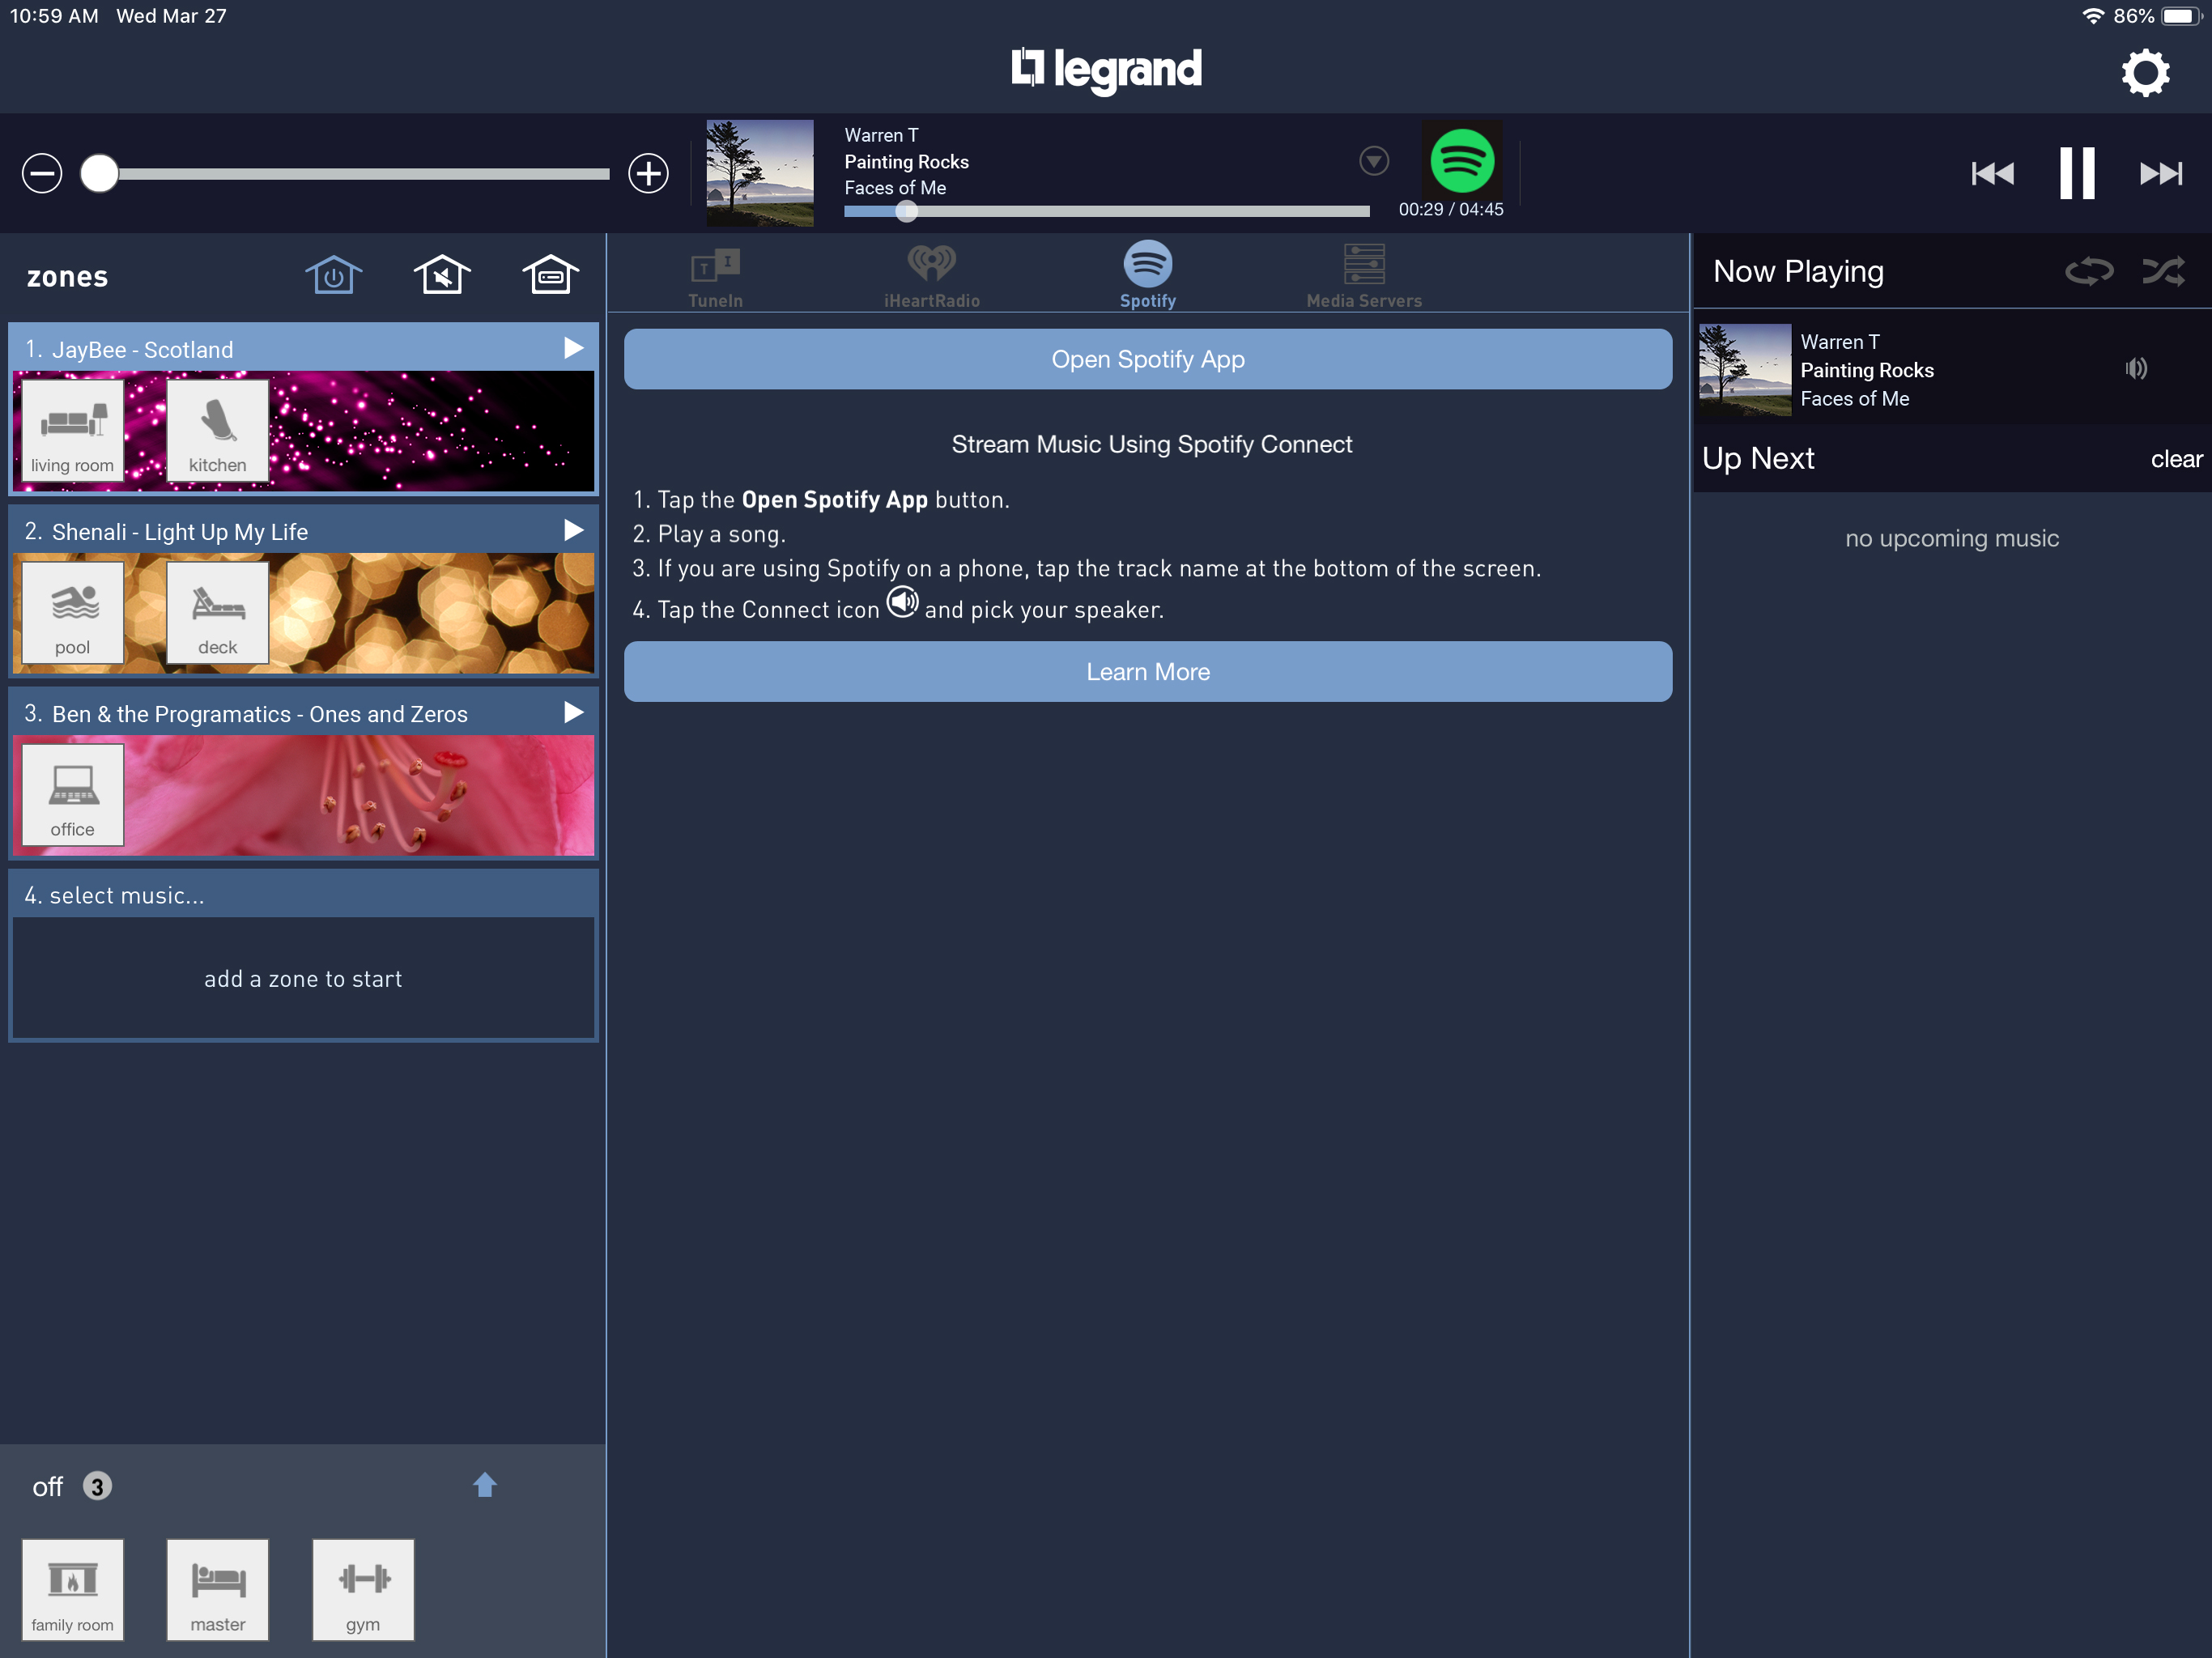The image size is (2212, 1658).
Task: Select the Spotify source tab
Action: pos(1148,275)
